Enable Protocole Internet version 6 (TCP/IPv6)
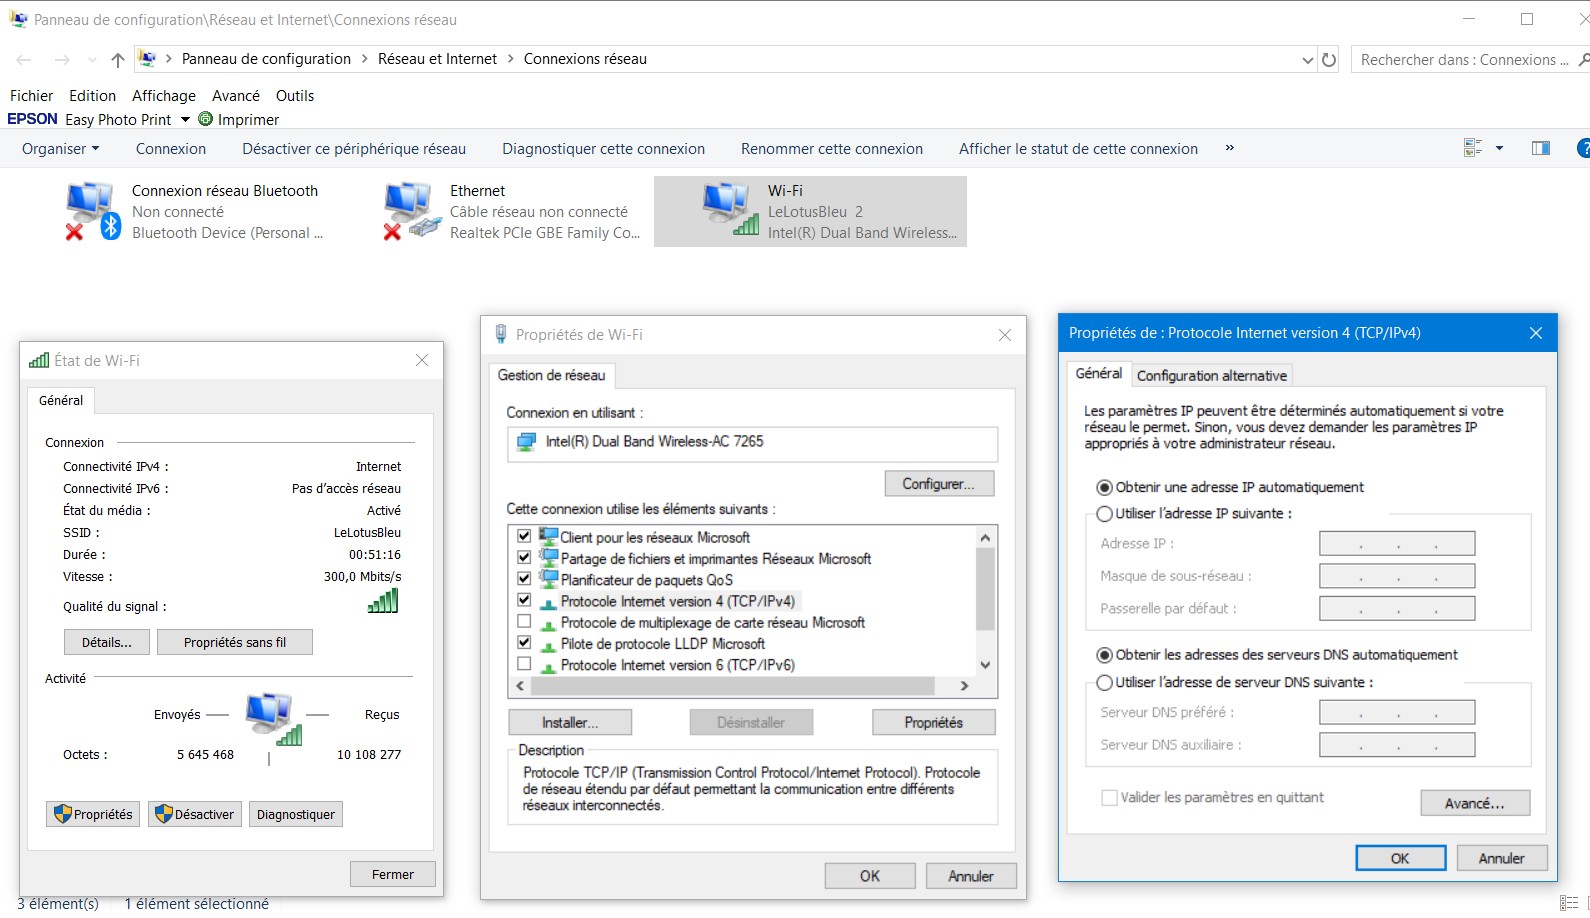Screen dimensions: 1590x918 pyautogui.click(x=524, y=664)
